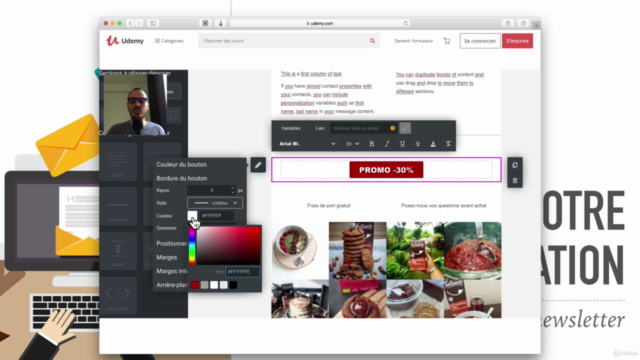
Task: Select the Lien option in text toolbar
Action: (x=320, y=128)
